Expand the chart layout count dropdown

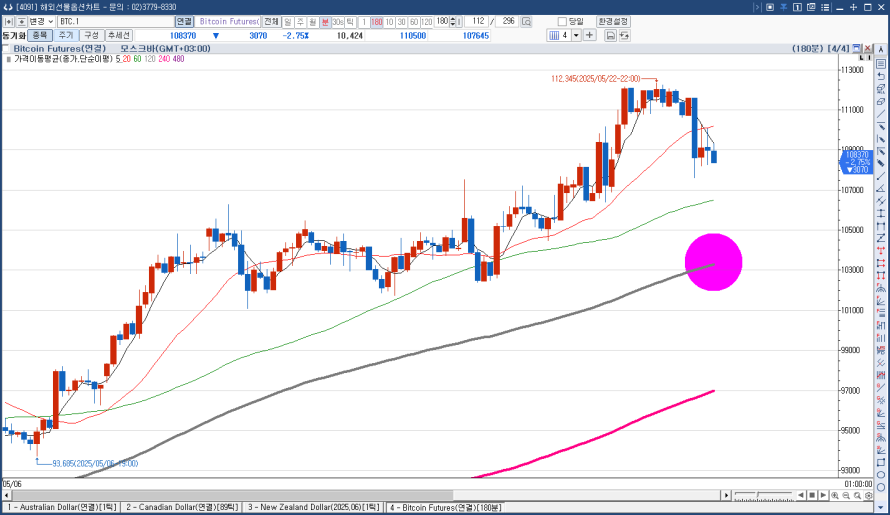[575, 35]
